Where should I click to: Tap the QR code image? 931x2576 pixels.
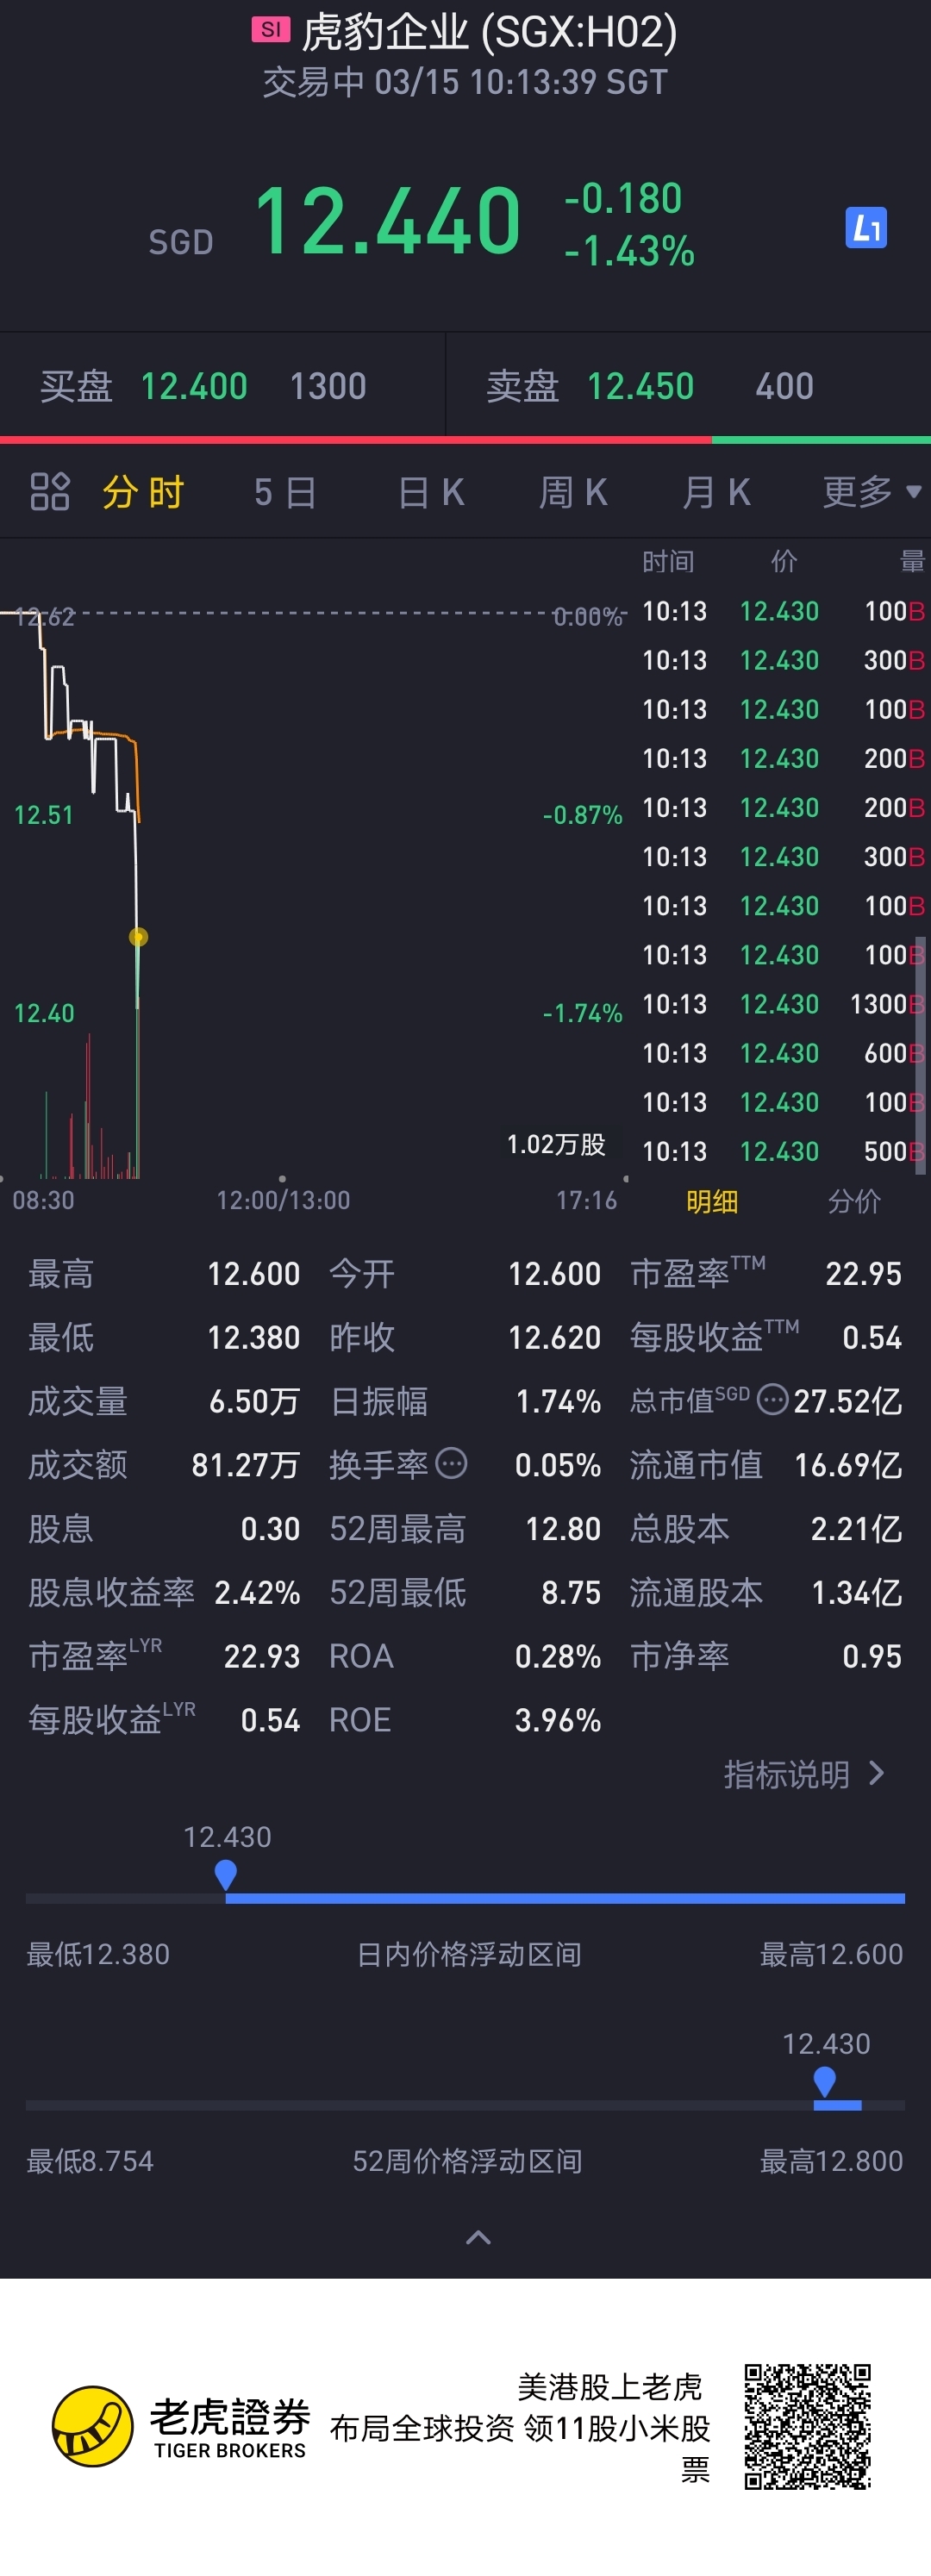(x=807, y=2426)
